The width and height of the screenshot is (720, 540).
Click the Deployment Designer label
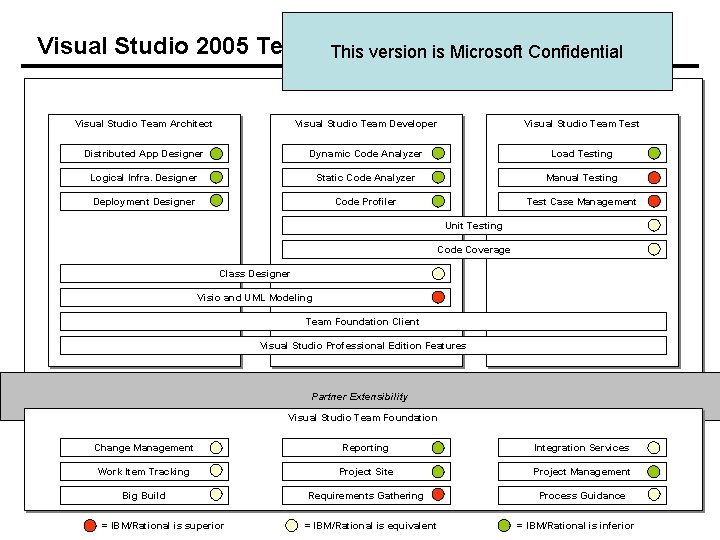tap(144, 202)
